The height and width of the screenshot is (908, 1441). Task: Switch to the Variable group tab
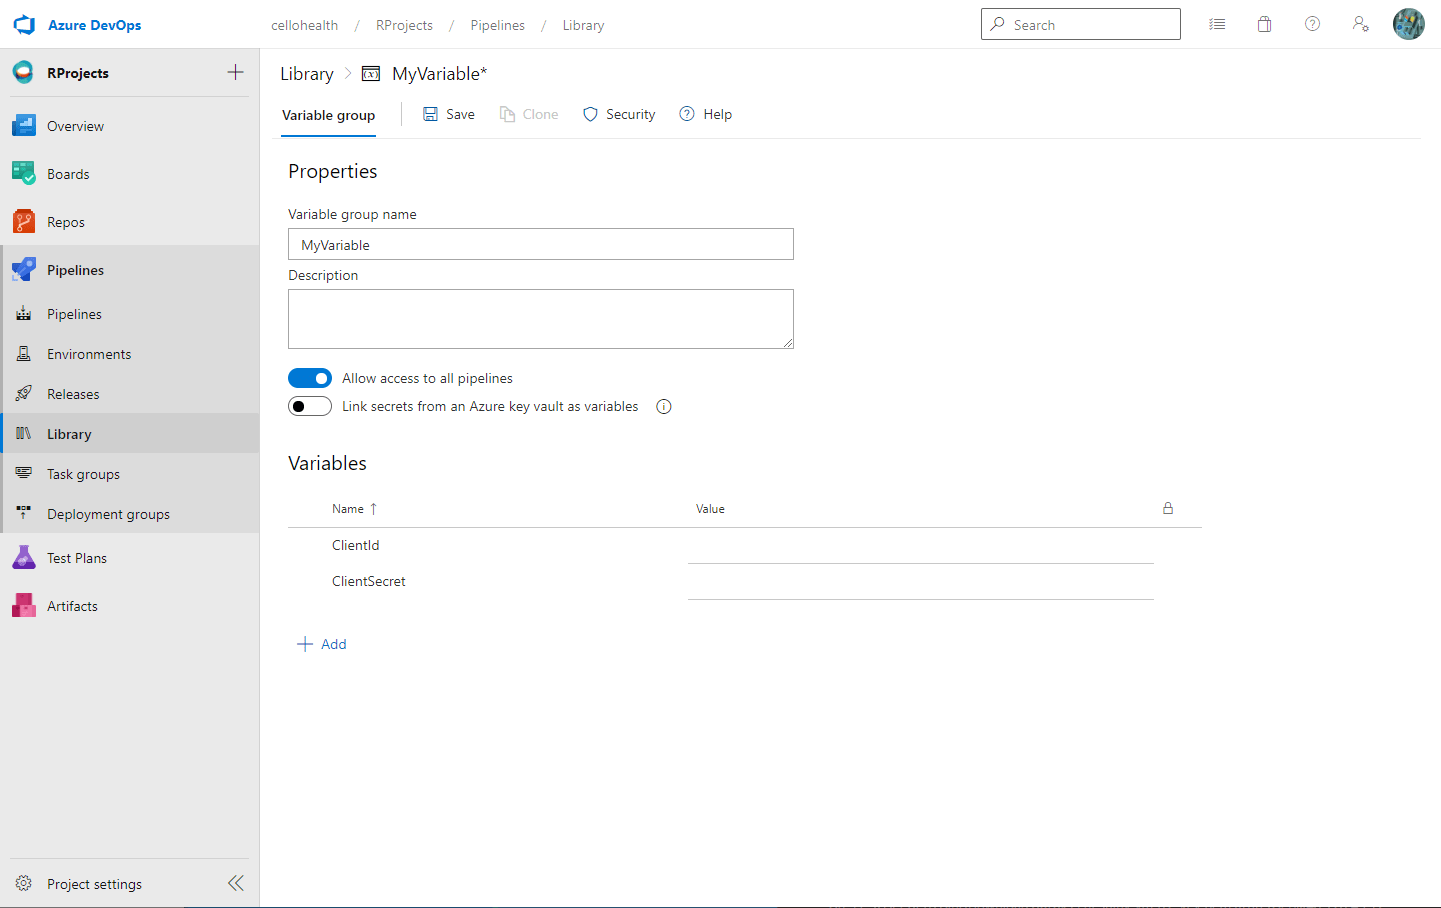pos(328,115)
